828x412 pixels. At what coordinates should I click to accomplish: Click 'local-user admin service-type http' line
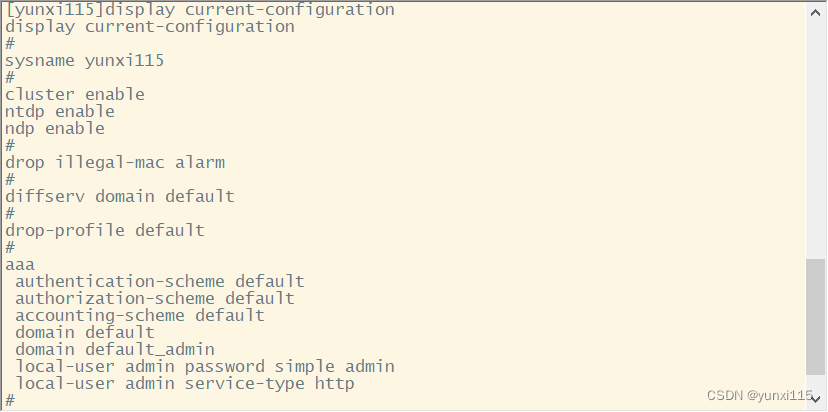pyautogui.click(x=185, y=383)
